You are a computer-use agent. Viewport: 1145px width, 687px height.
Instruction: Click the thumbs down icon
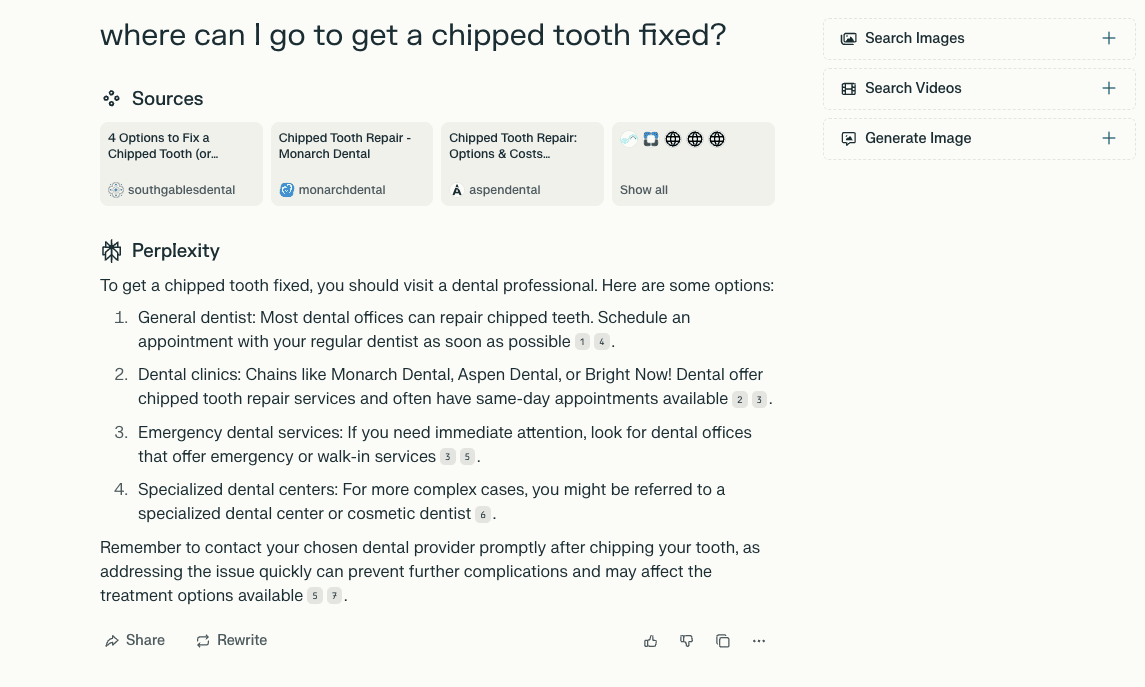click(687, 641)
